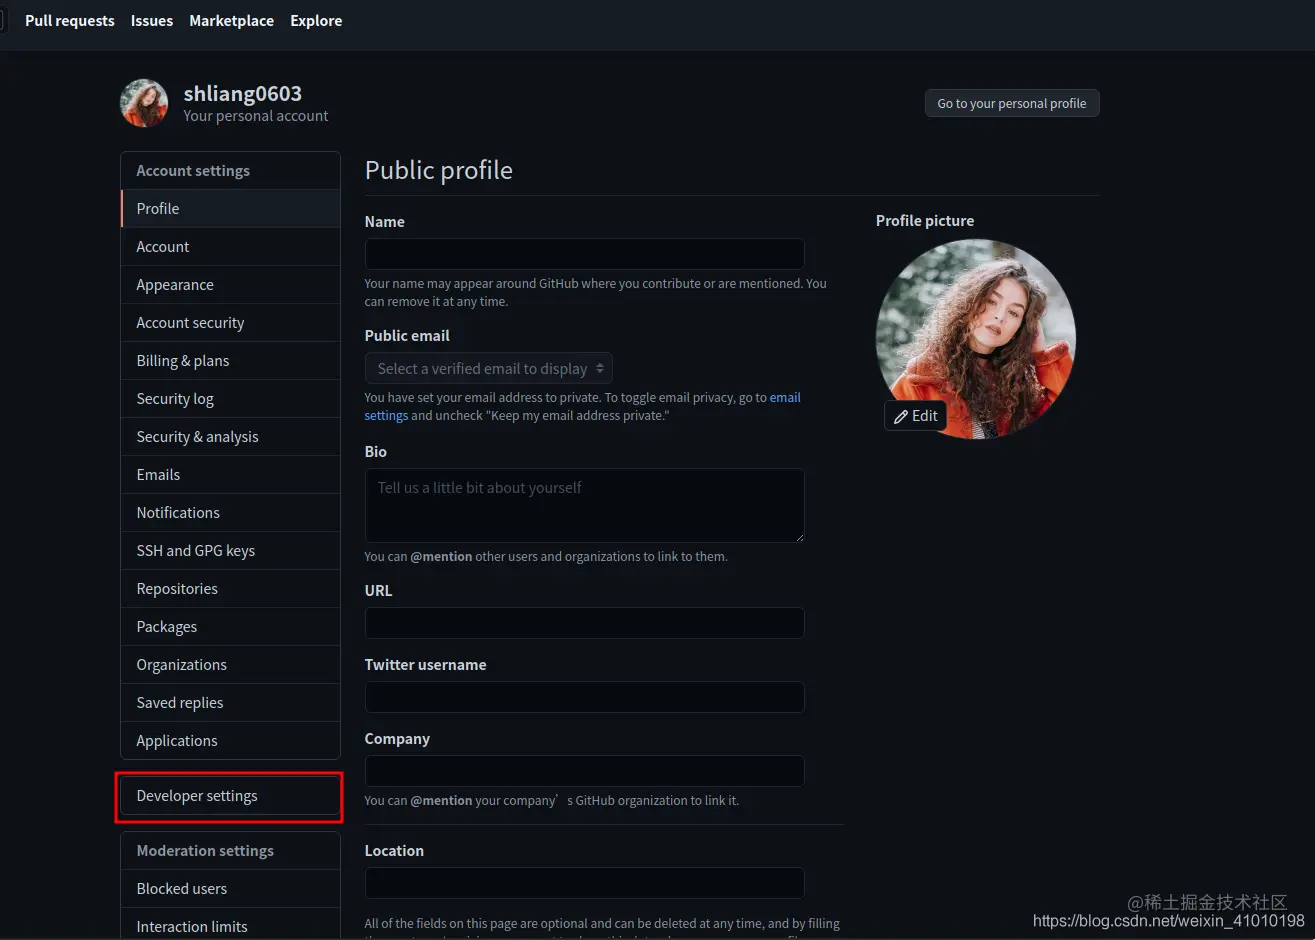The width and height of the screenshot is (1315, 940).
Task: Open Billing & plans settings
Action: pyautogui.click(x=230, y=360)
